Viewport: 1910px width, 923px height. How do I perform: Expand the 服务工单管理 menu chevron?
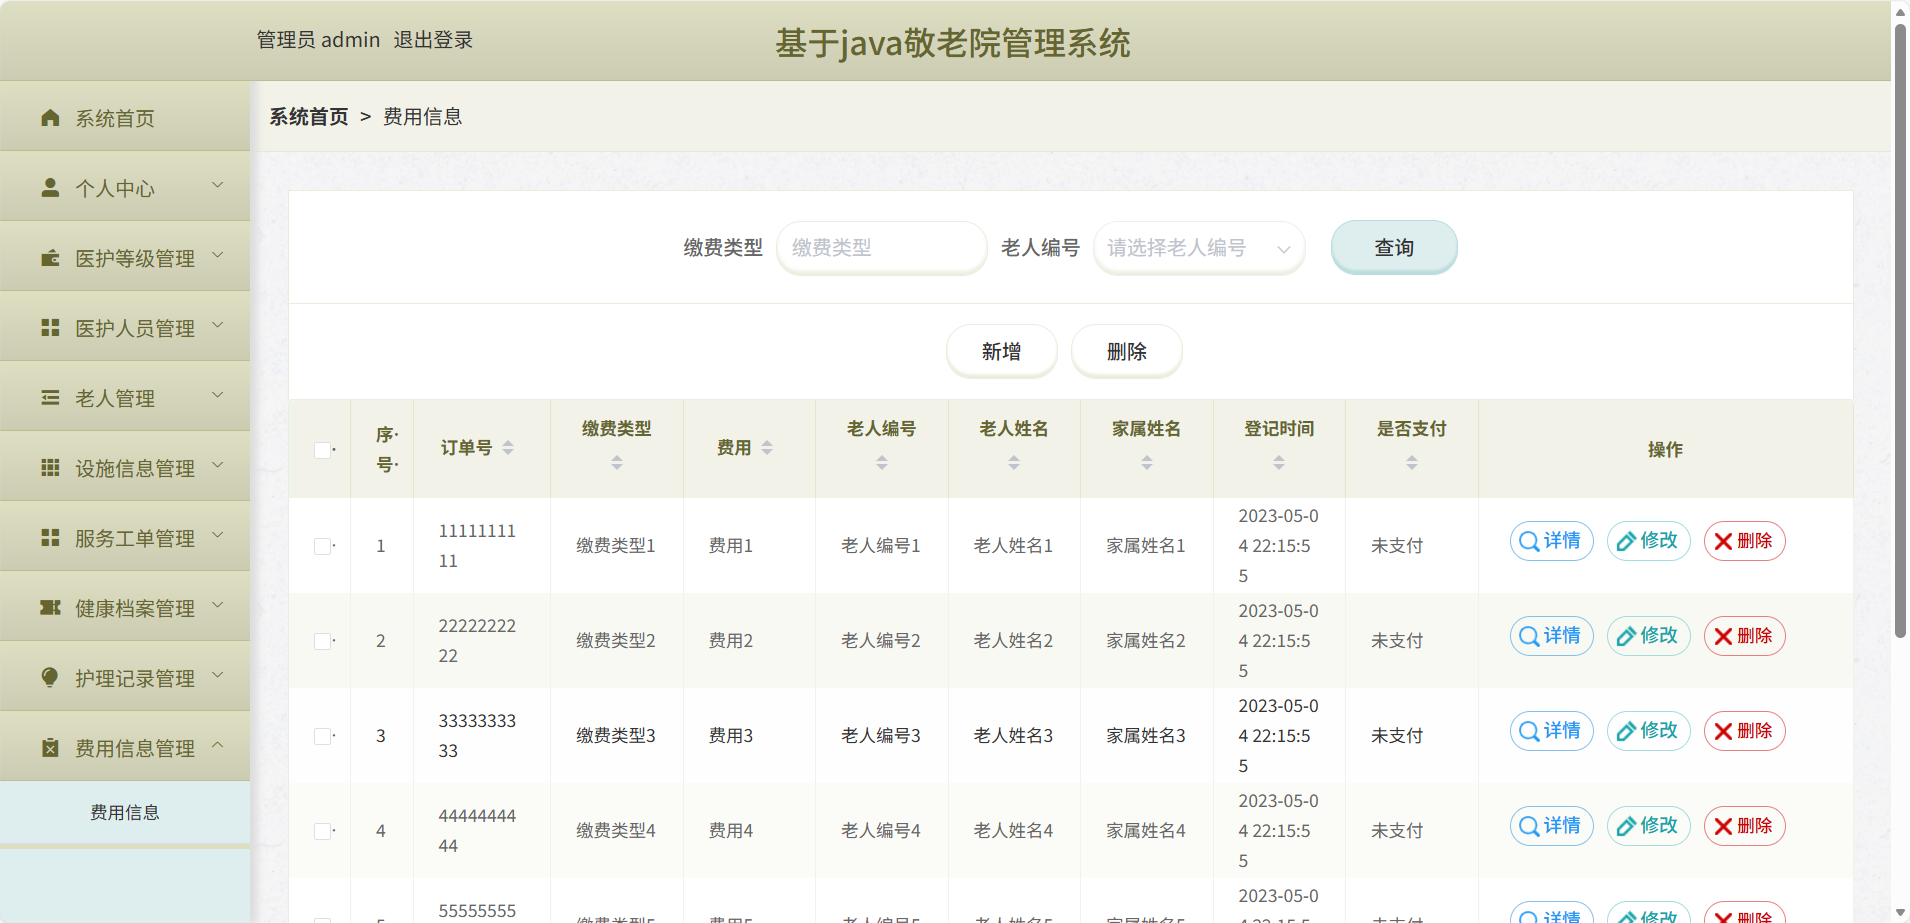[x=217, y=536]
